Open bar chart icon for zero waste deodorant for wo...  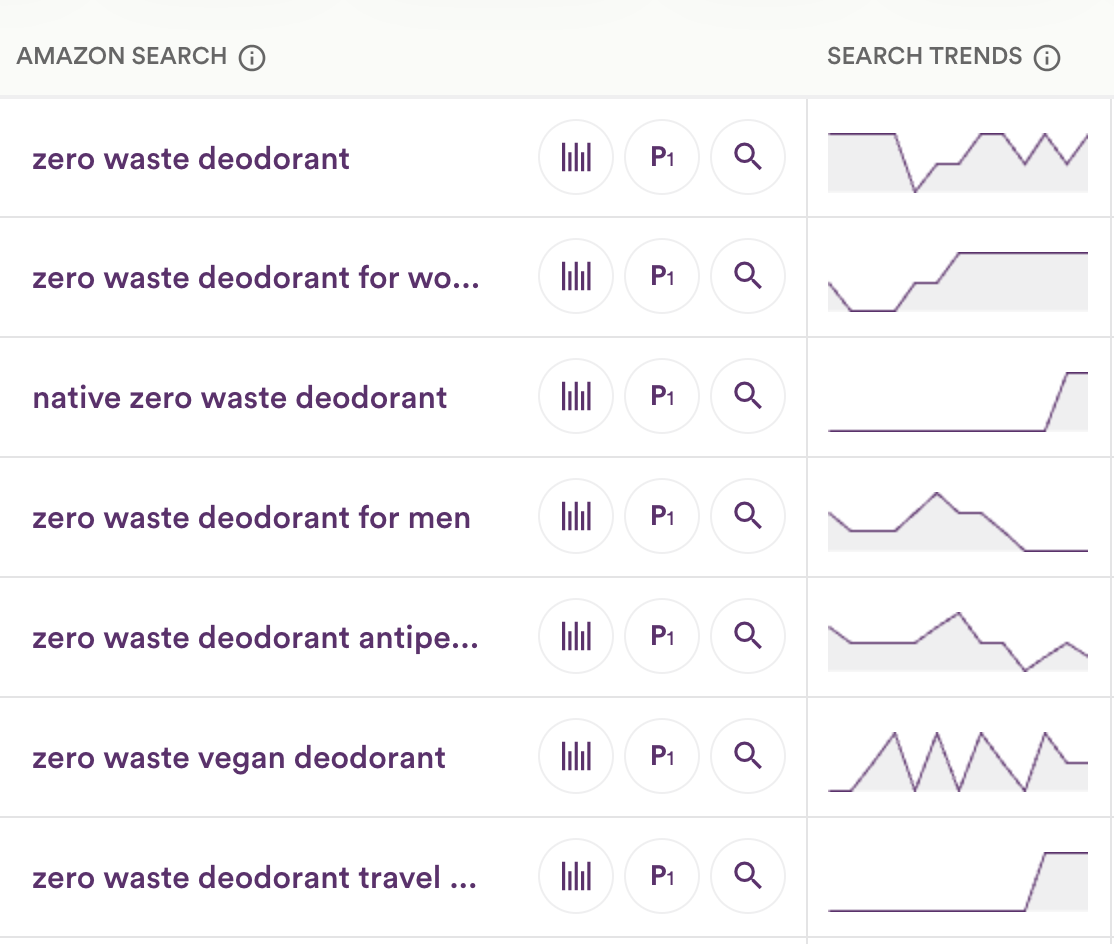(x=575, y=276)
